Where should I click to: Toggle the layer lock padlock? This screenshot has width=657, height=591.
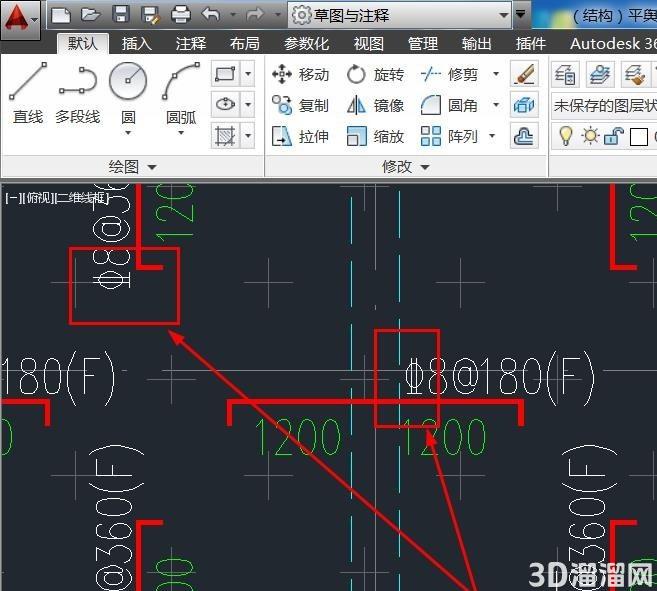613,136
